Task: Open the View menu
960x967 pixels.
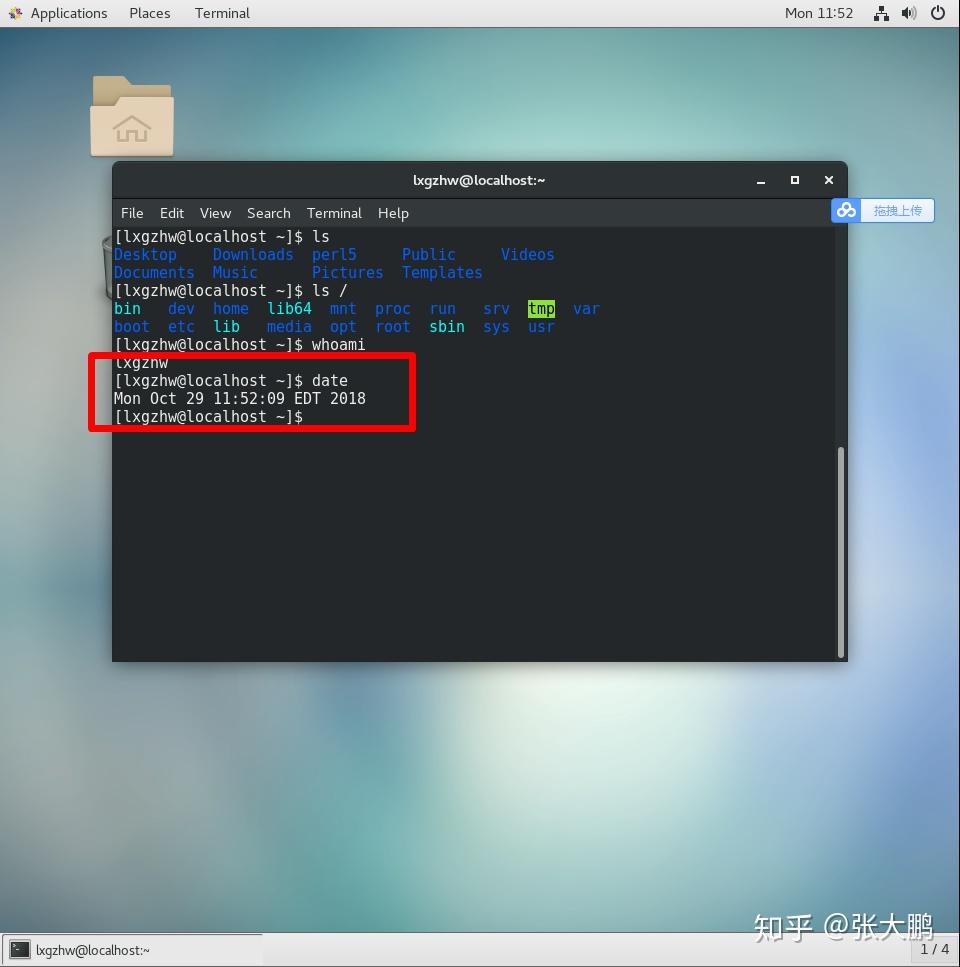Action: [x=215, y=213]
